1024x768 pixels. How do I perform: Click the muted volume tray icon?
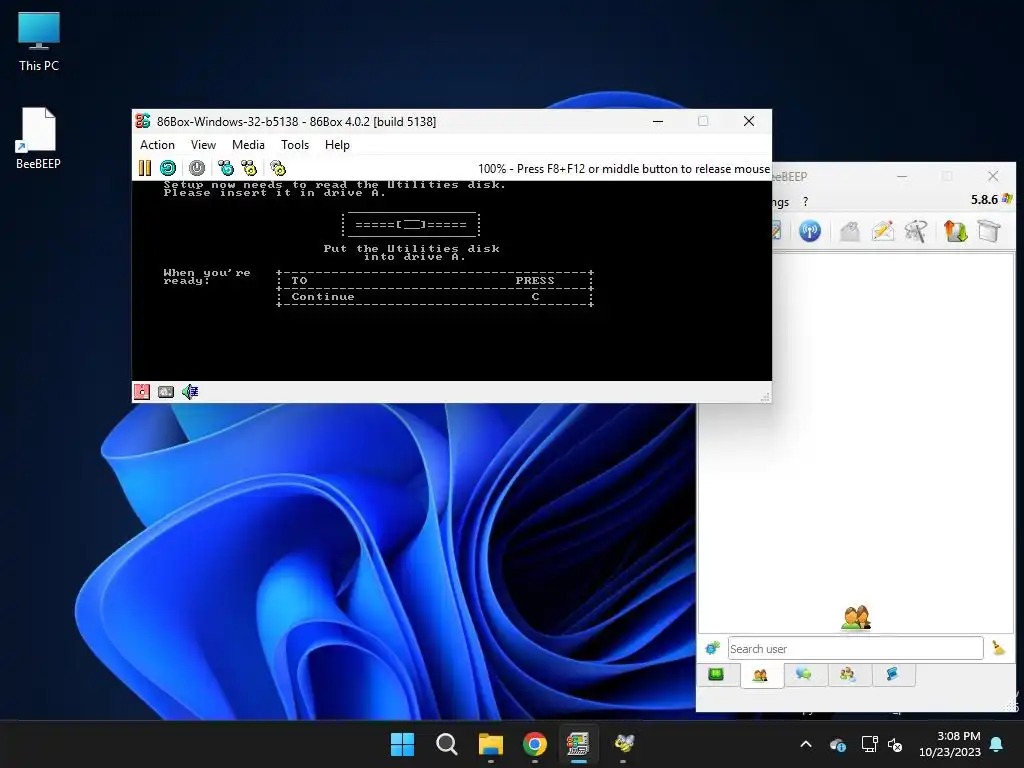click(x=895, y=744)
